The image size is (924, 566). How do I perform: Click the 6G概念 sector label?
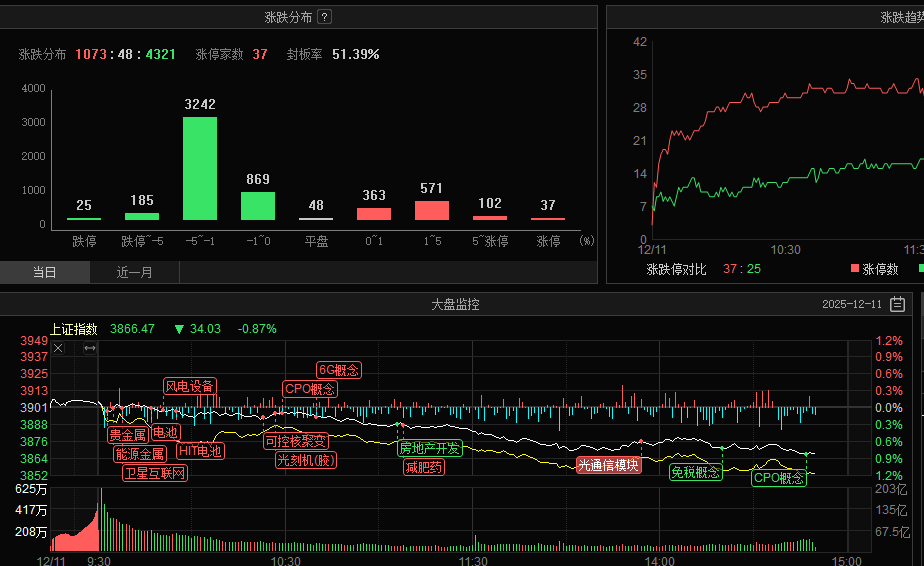pos(338,369)
